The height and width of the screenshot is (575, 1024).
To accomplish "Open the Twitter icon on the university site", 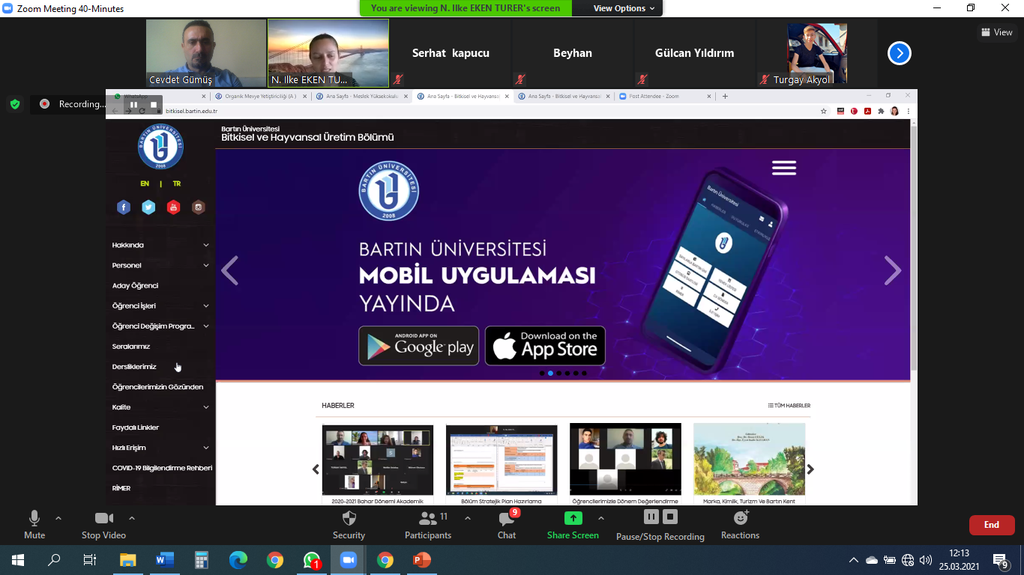I will [x=148, y=207].
